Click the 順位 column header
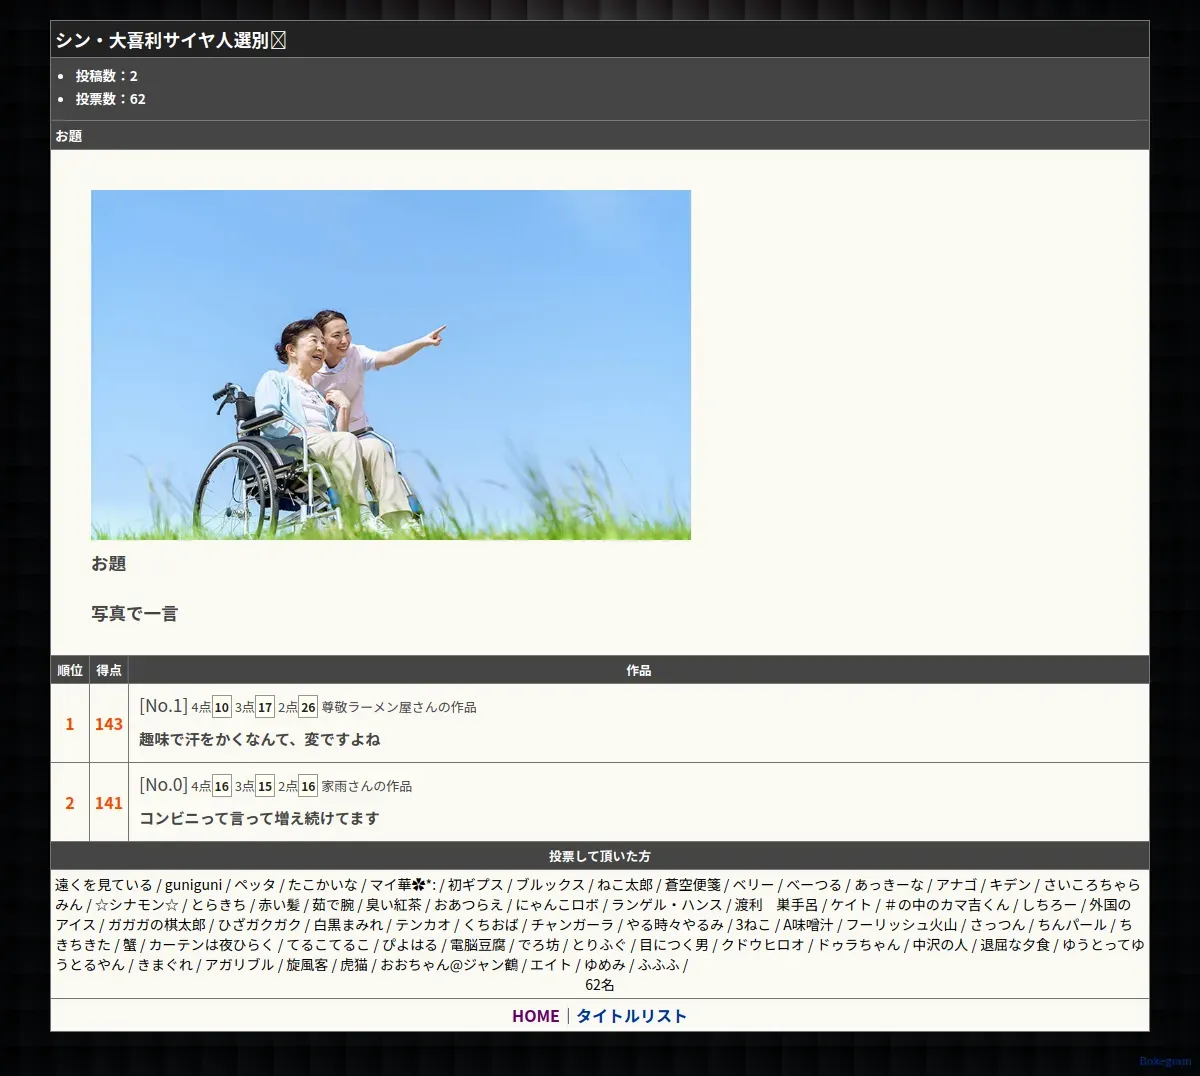Screen dimensions: 1200x1076 click(x=70, y=670)
